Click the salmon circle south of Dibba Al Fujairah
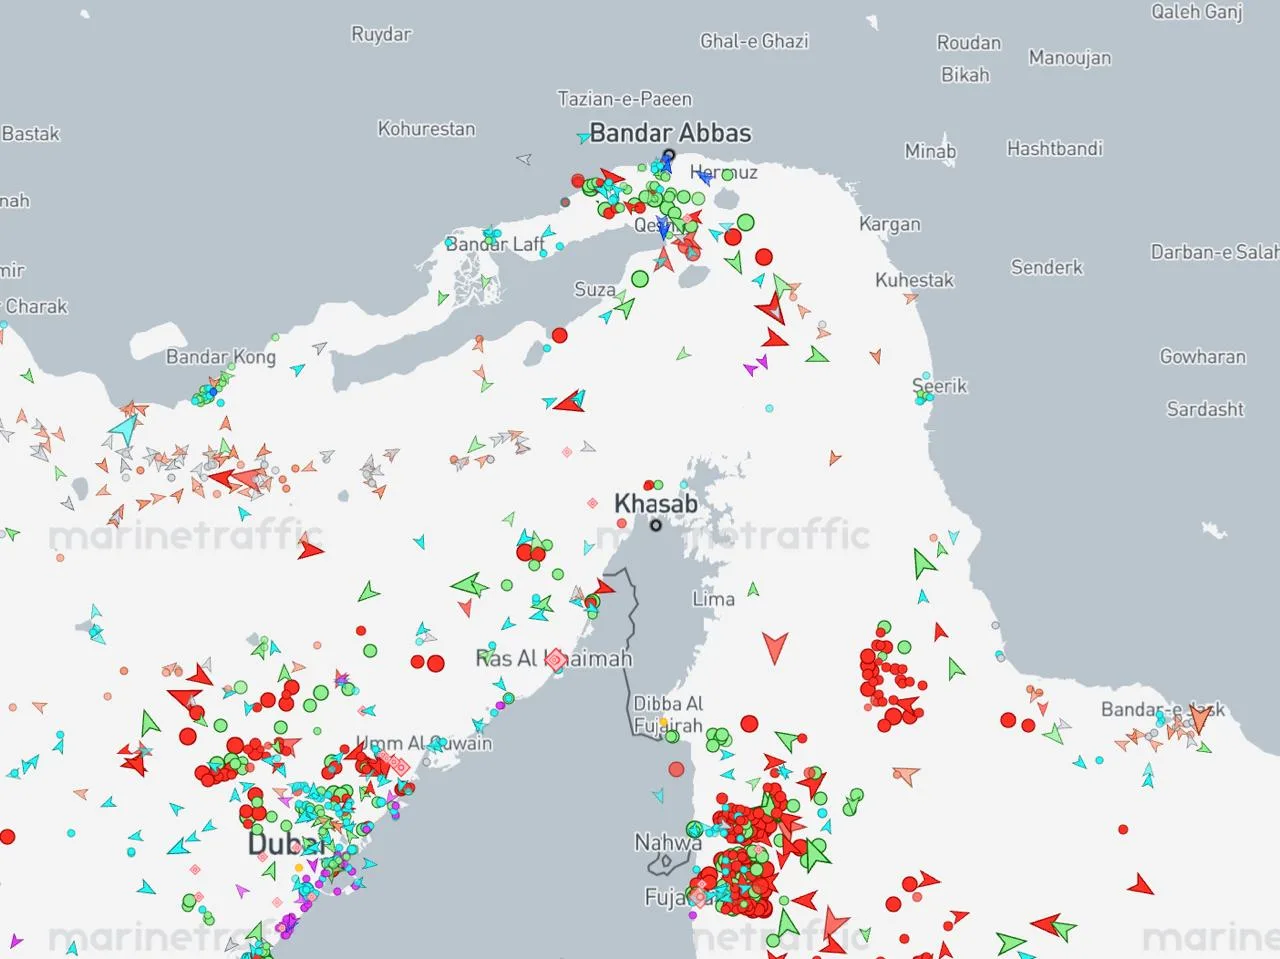1280x959 pixels. pos(676,769)
